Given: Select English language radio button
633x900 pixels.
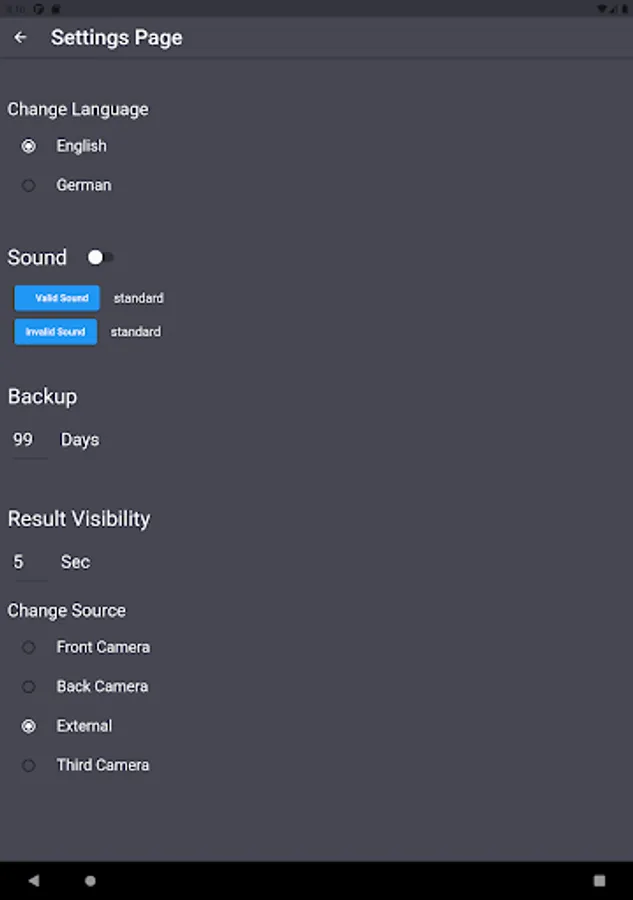Looking at the screenshot, I should pos(29,146).
